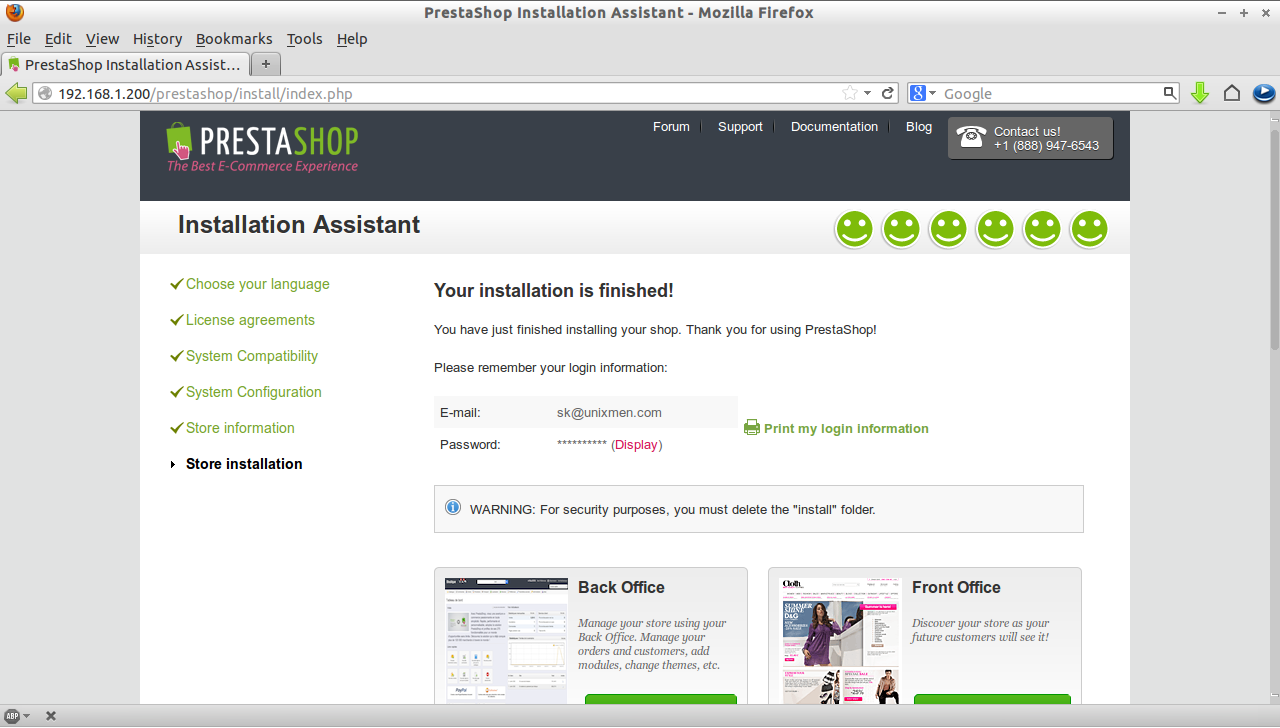
Task: Open the Adblock Plus dropdown arrow
Action: 26,716
